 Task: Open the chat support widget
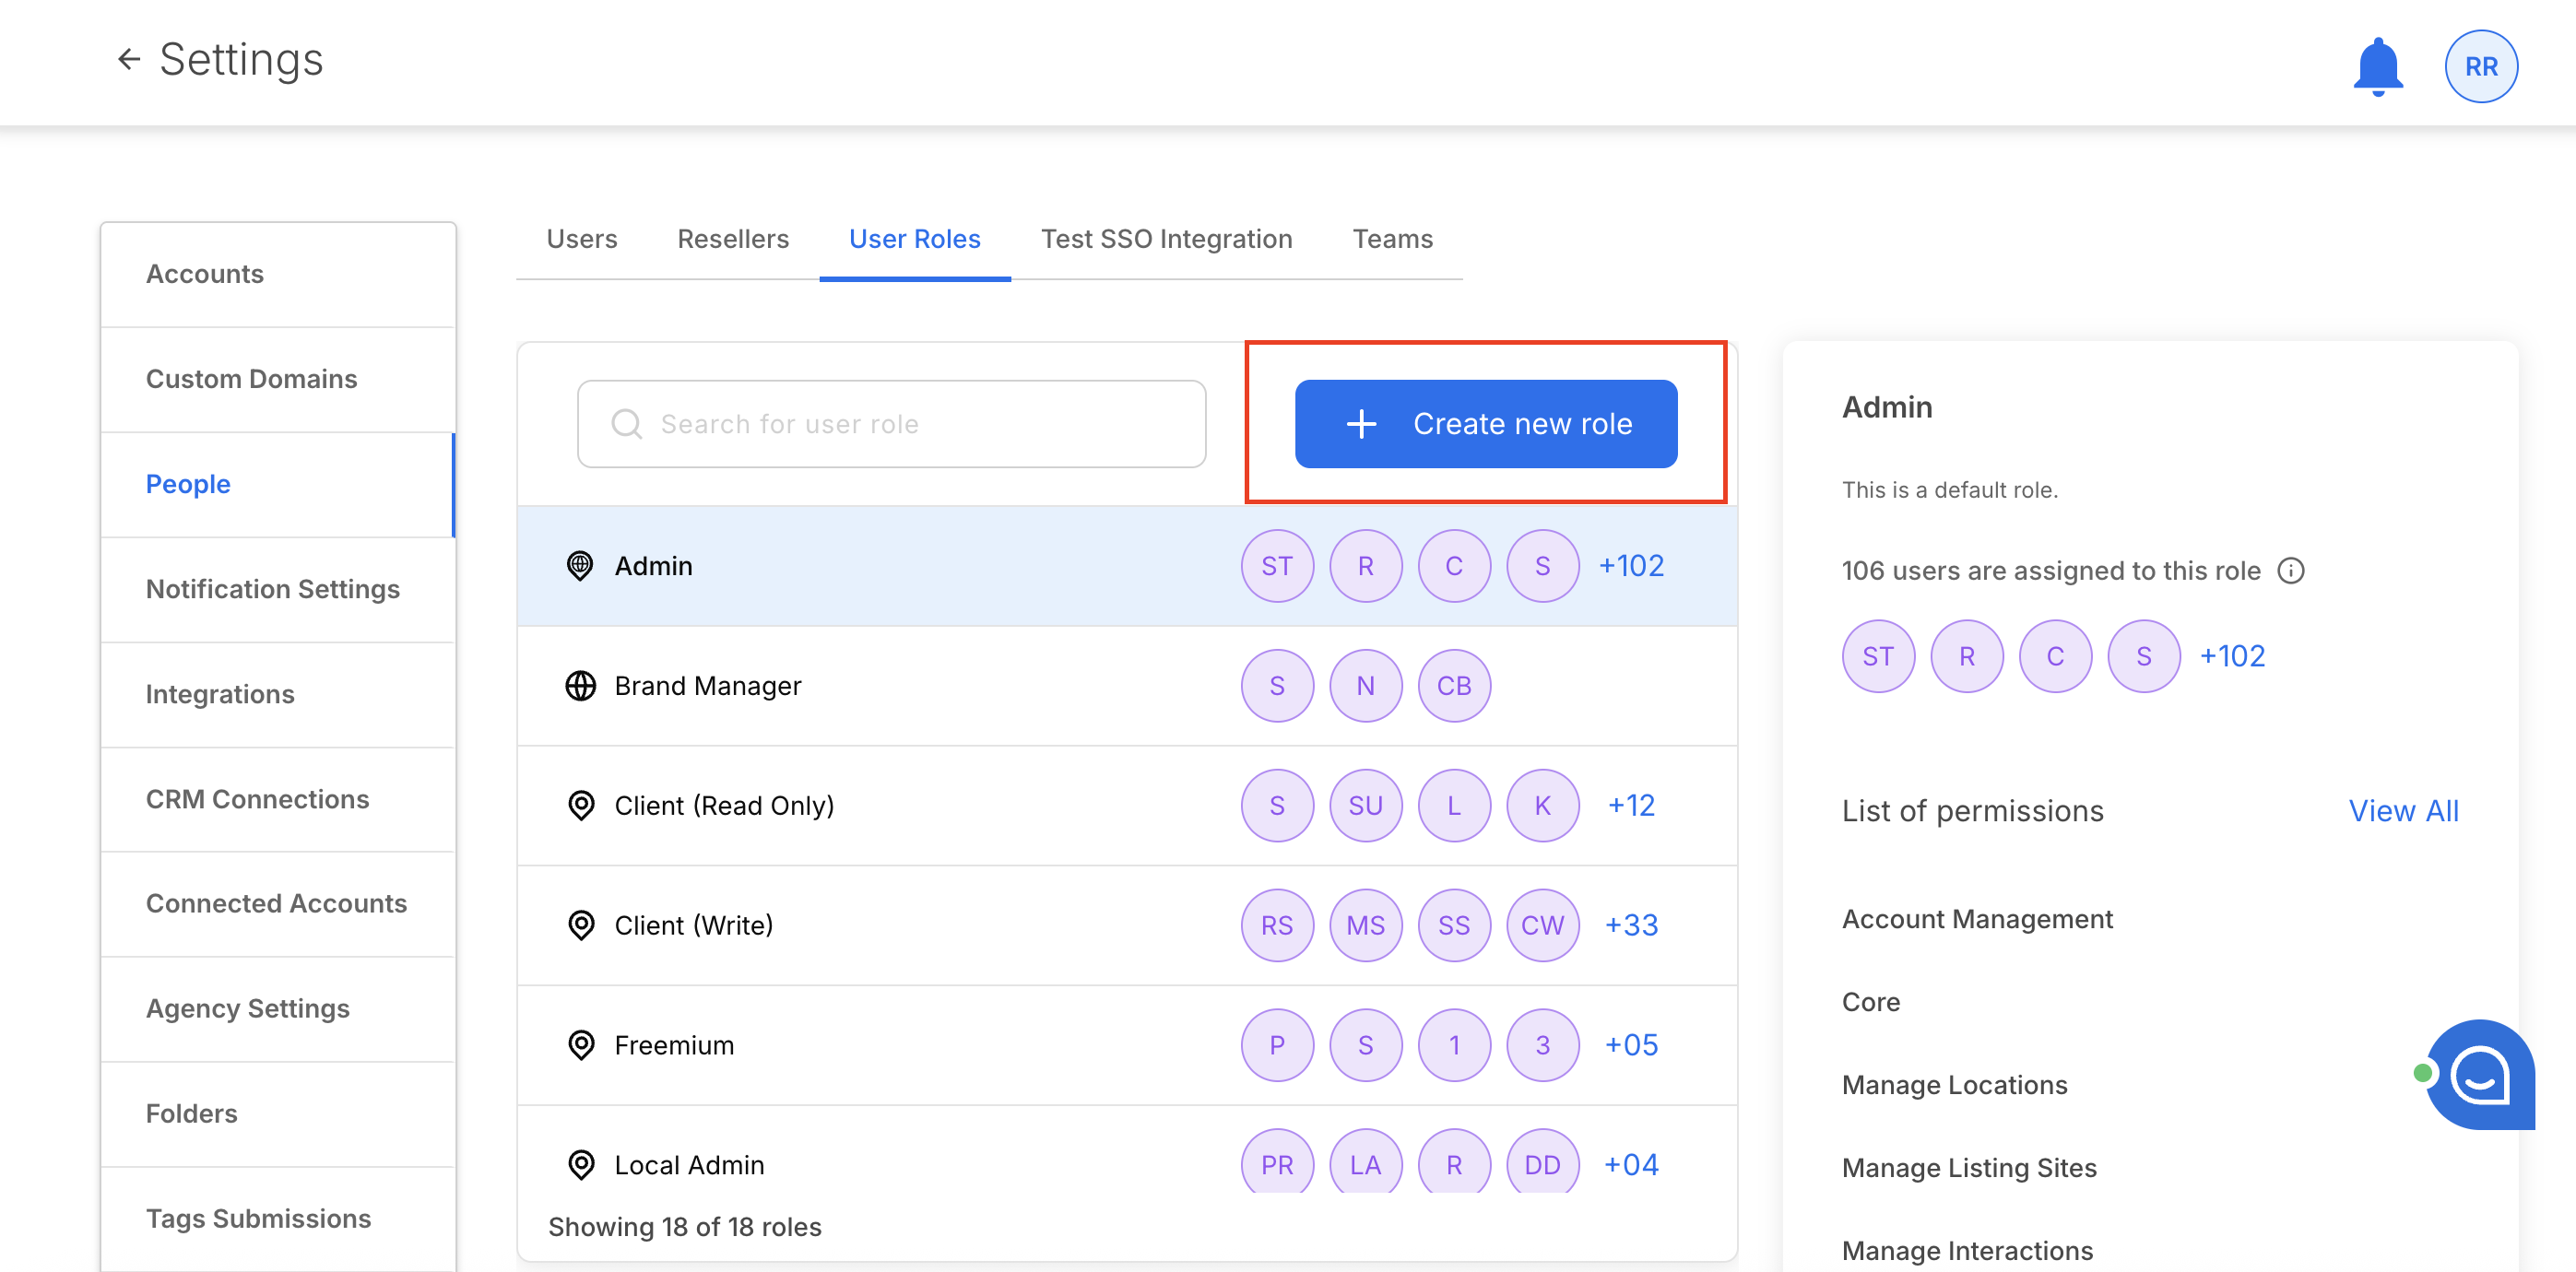(x=2481, y=1075)
